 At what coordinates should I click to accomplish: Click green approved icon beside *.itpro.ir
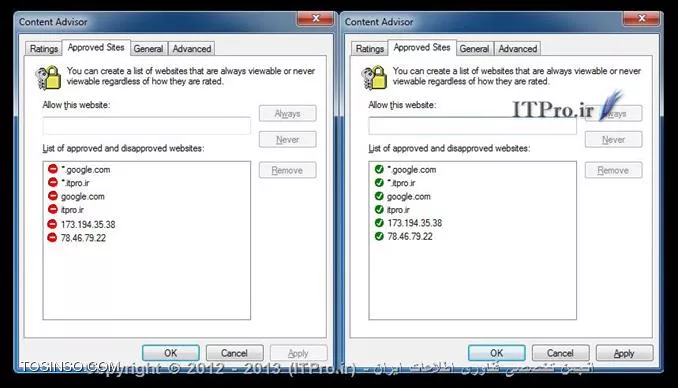[379, 183]
